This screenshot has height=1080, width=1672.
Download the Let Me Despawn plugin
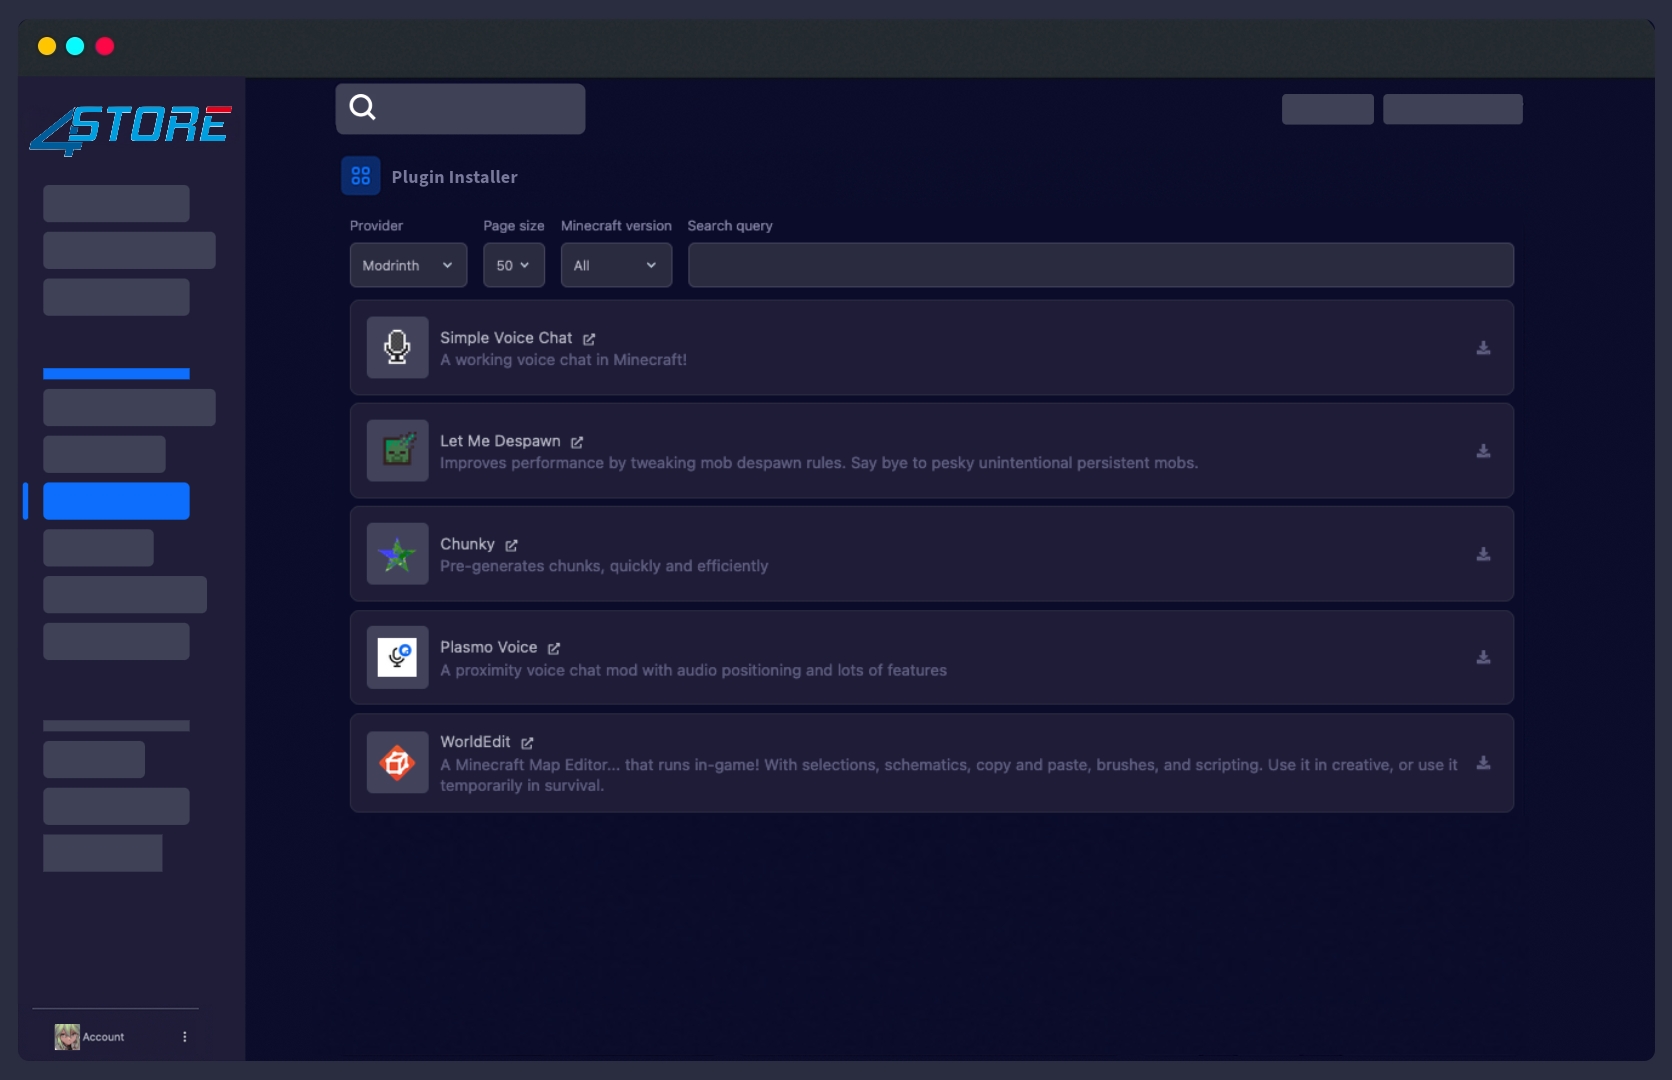point(1483,451)
